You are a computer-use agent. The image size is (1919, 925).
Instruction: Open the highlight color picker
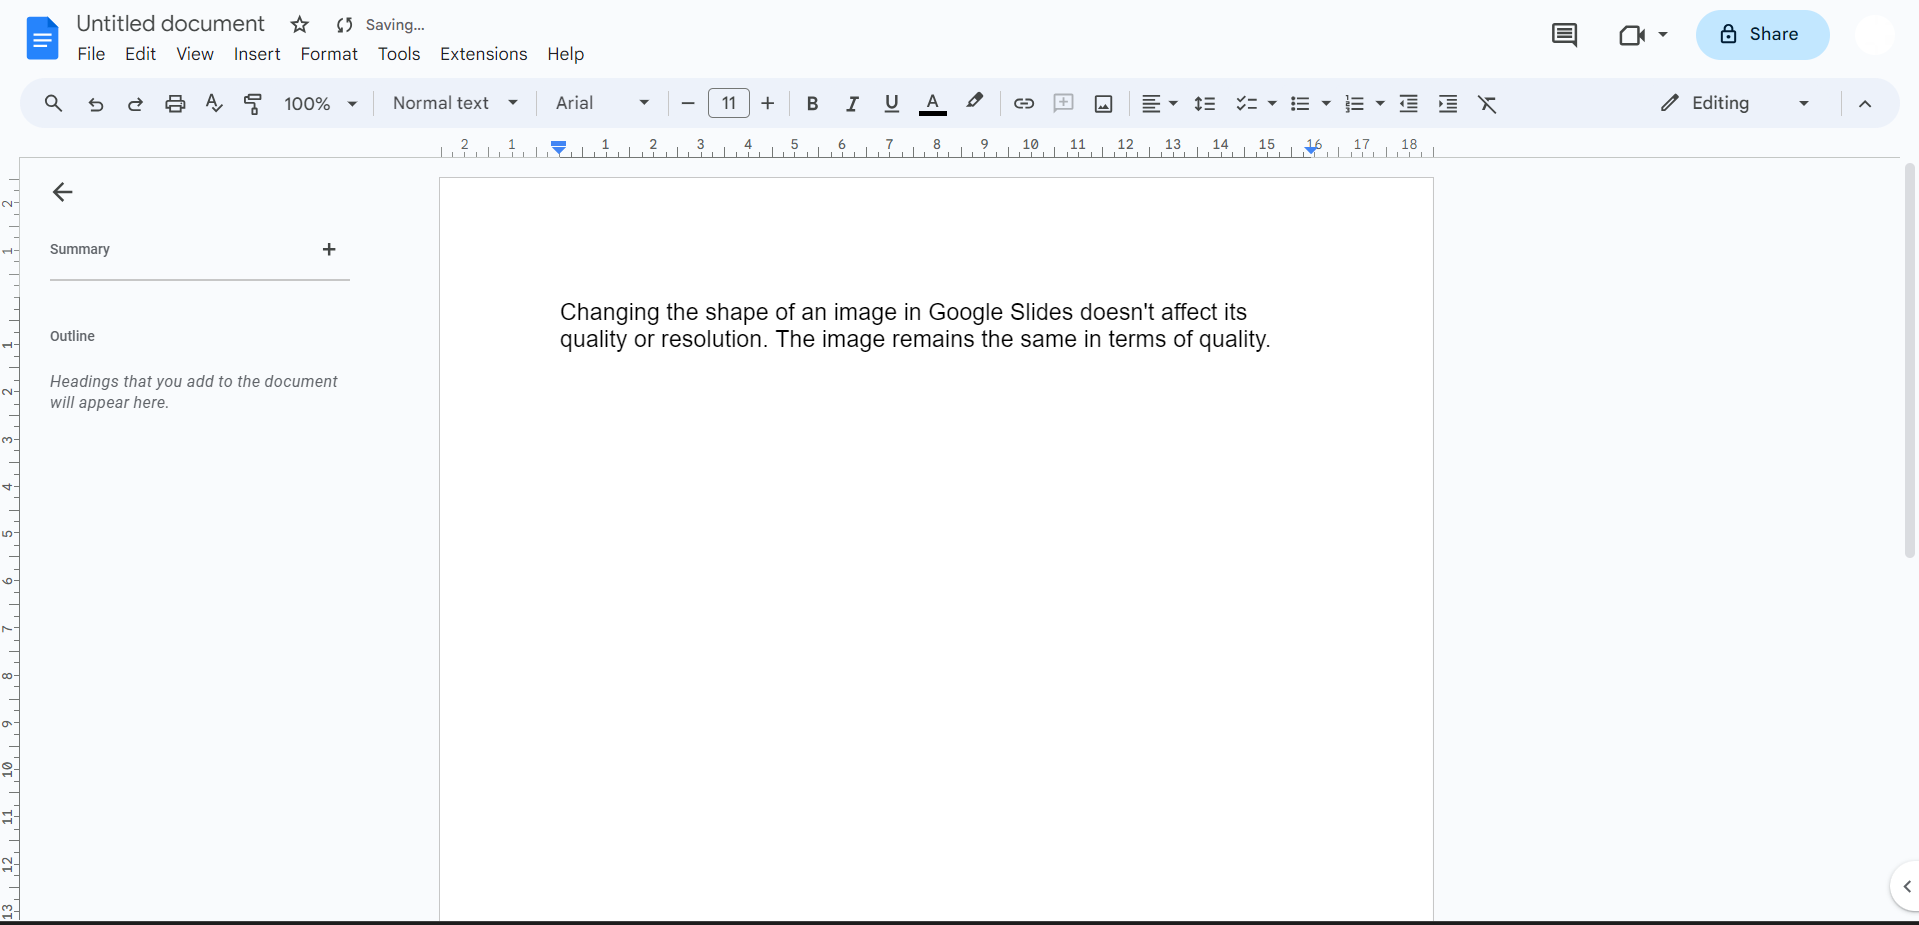[974, 103]
